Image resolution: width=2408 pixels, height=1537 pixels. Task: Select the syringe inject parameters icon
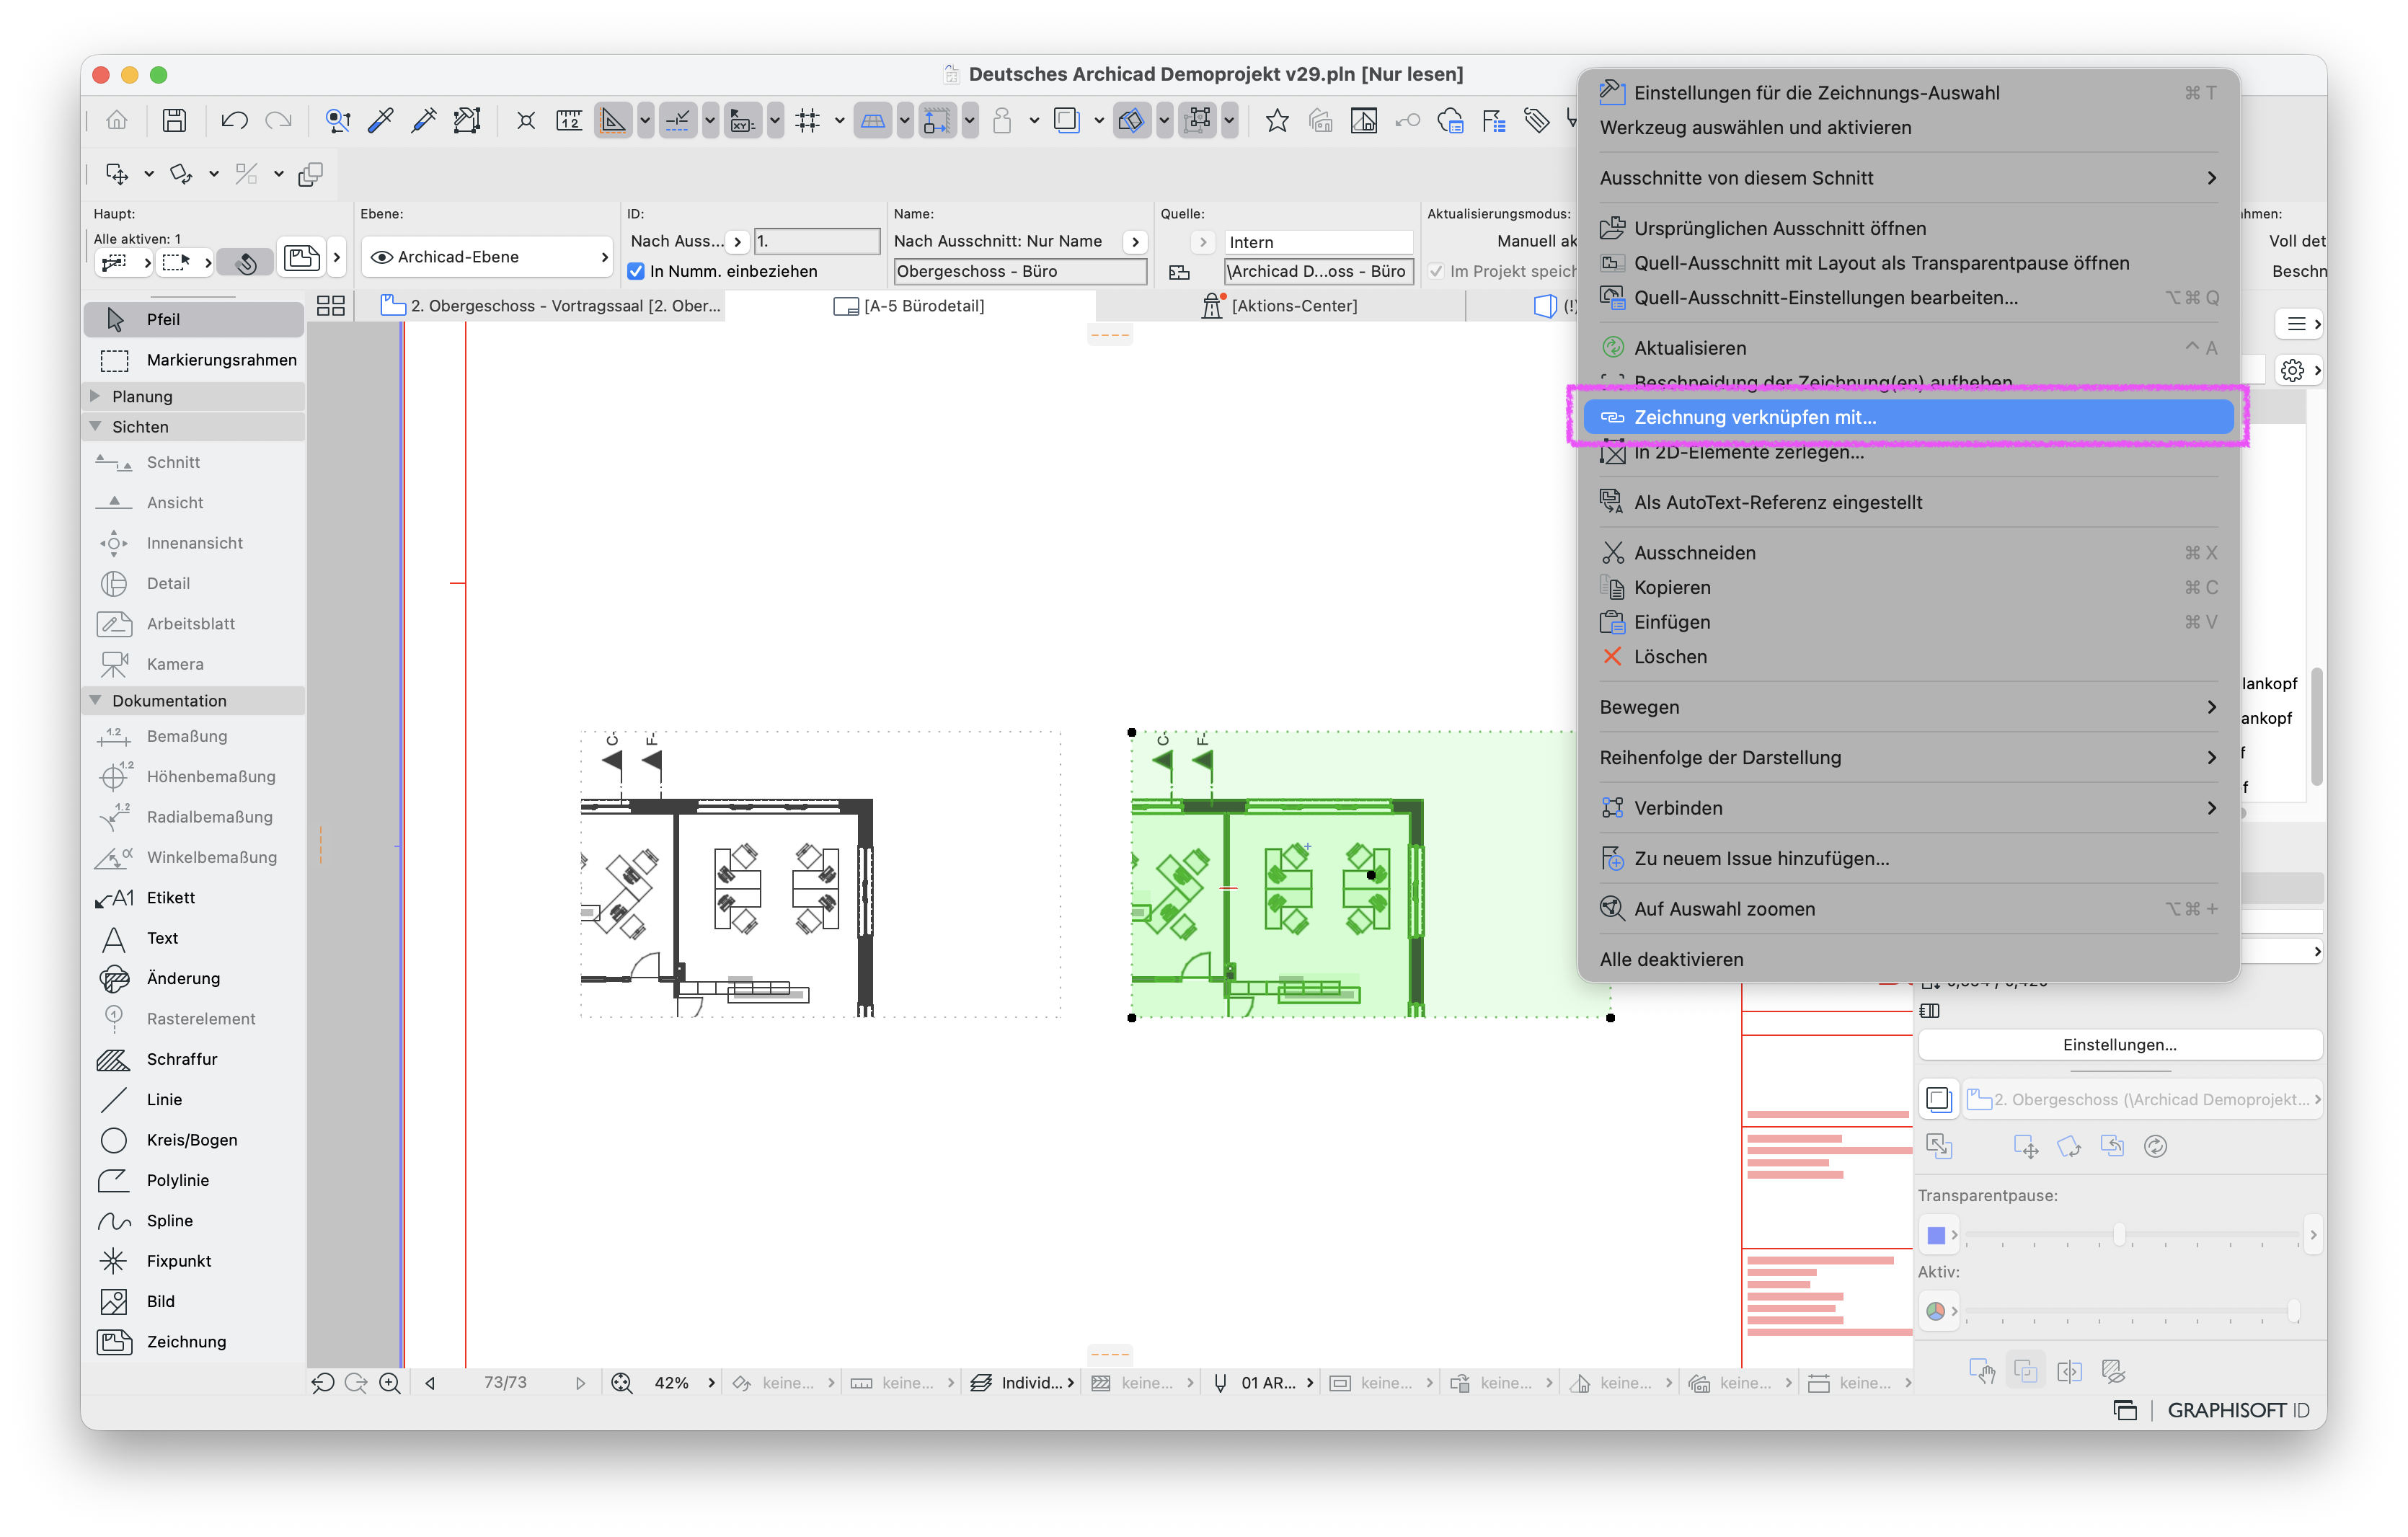click(x=423, y=121)
